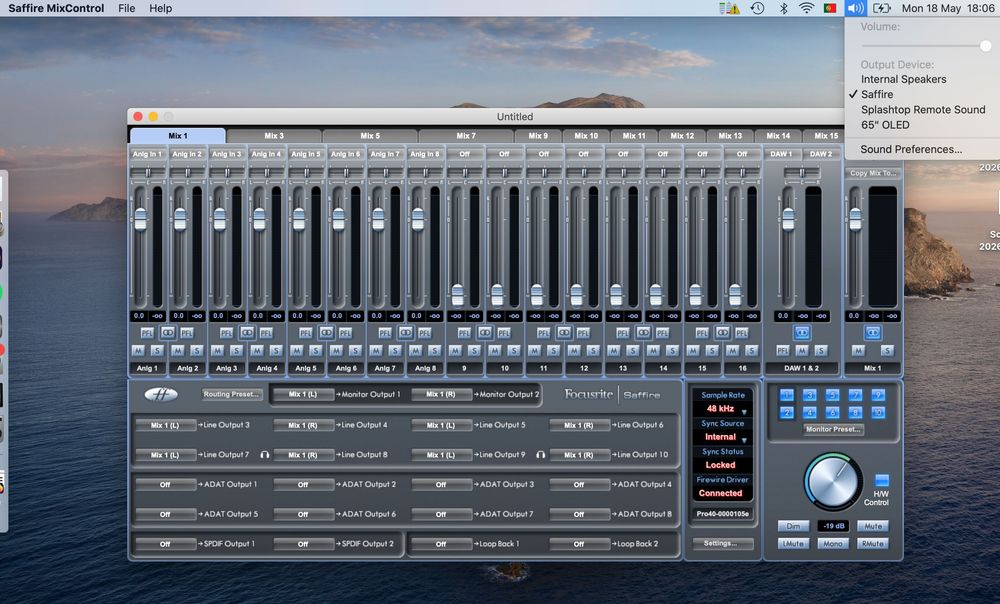Viewport: 1000px width, 604px height.
Task: Switch to the Mix 7 tab
Action: [x=466, y=136]
